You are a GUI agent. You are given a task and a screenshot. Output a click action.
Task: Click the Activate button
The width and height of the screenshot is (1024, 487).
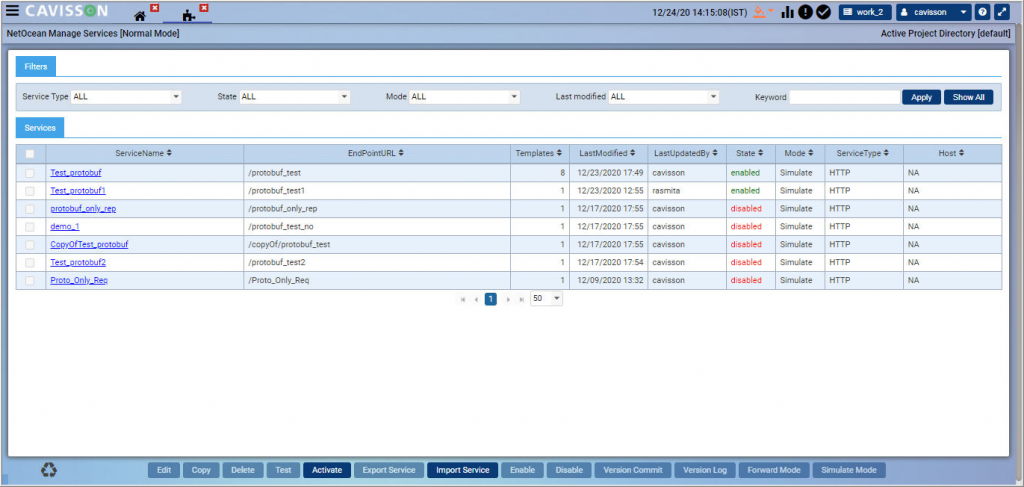[327, 470]
